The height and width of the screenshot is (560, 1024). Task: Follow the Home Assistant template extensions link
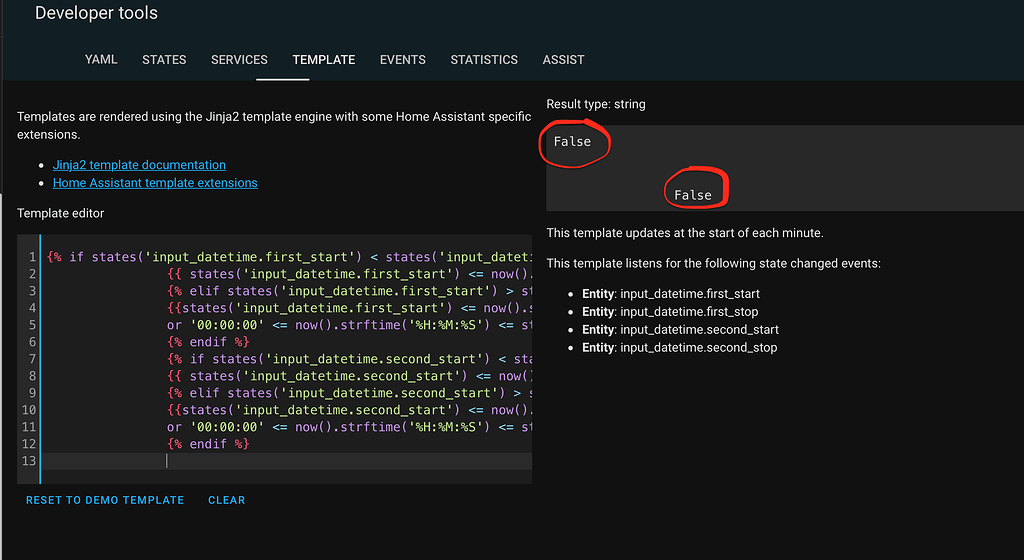[155, 183]
